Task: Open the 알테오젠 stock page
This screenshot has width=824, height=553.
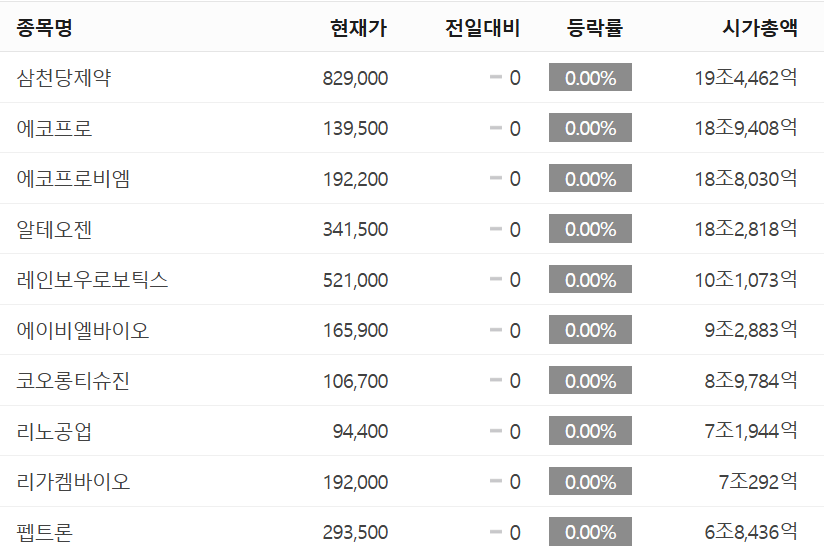Action: (x=54, y=229)
